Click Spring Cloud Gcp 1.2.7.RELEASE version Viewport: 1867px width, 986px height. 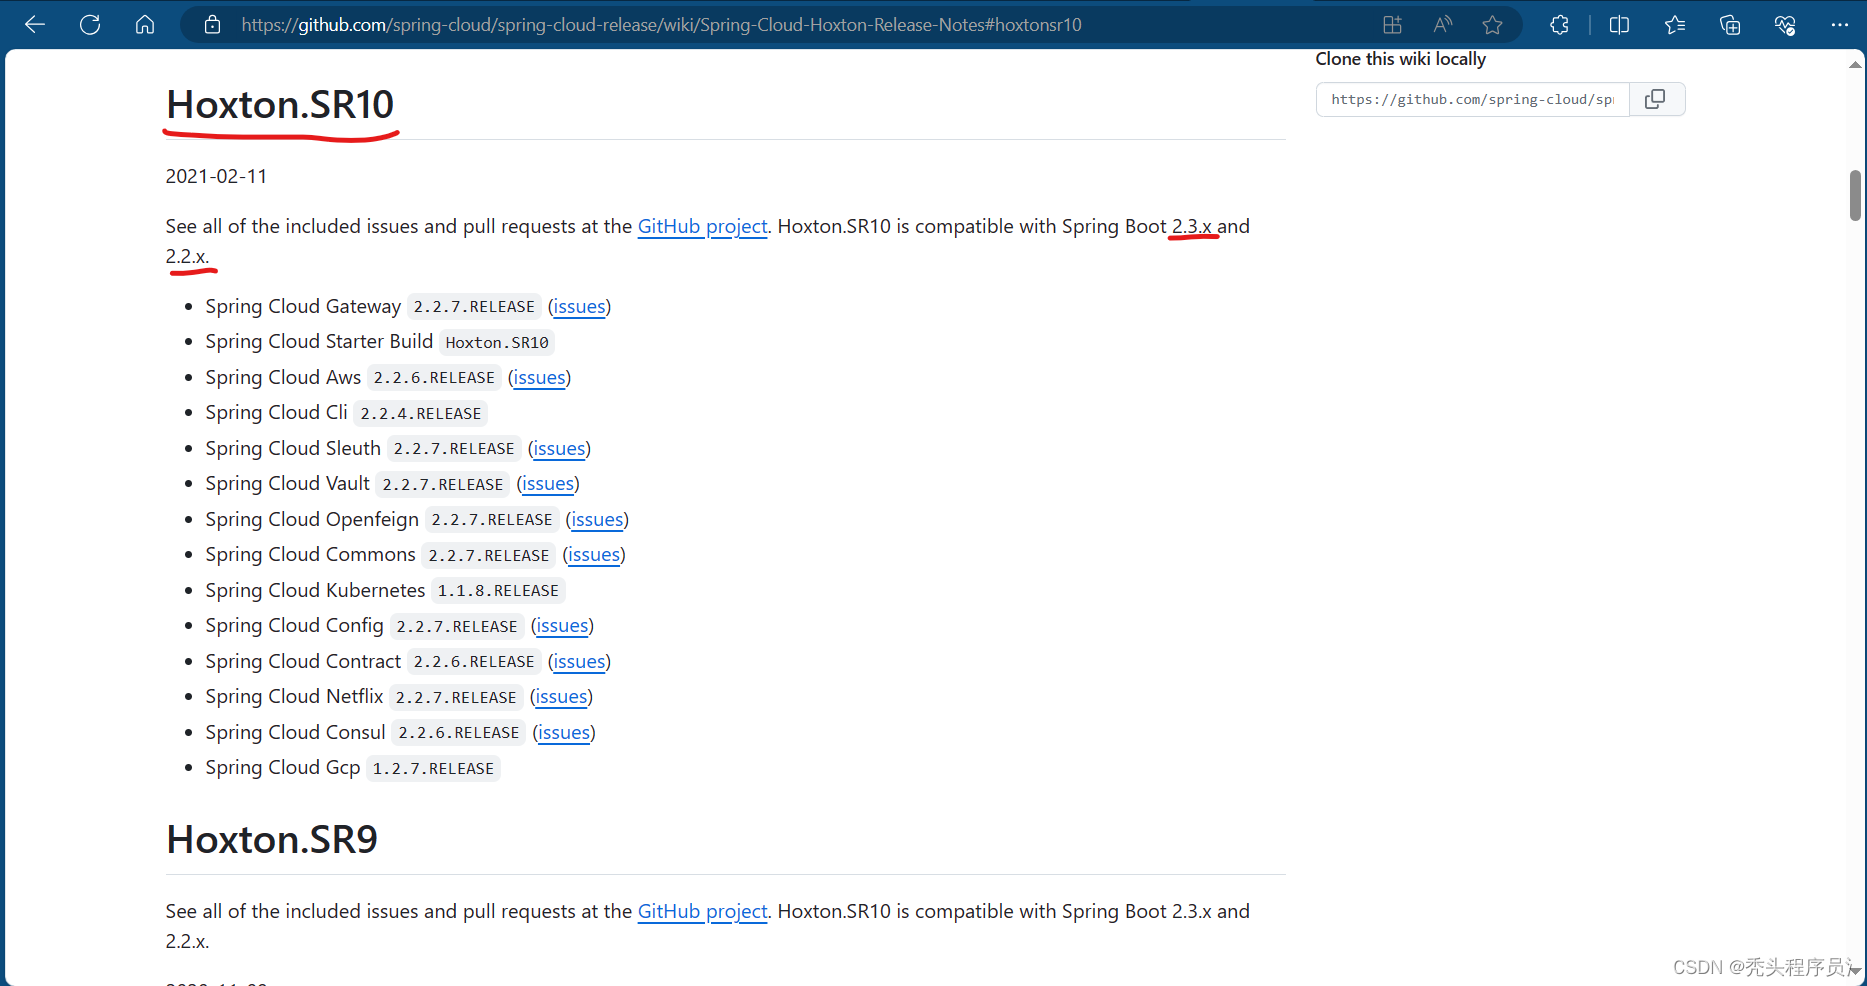(x=433, y=769)
